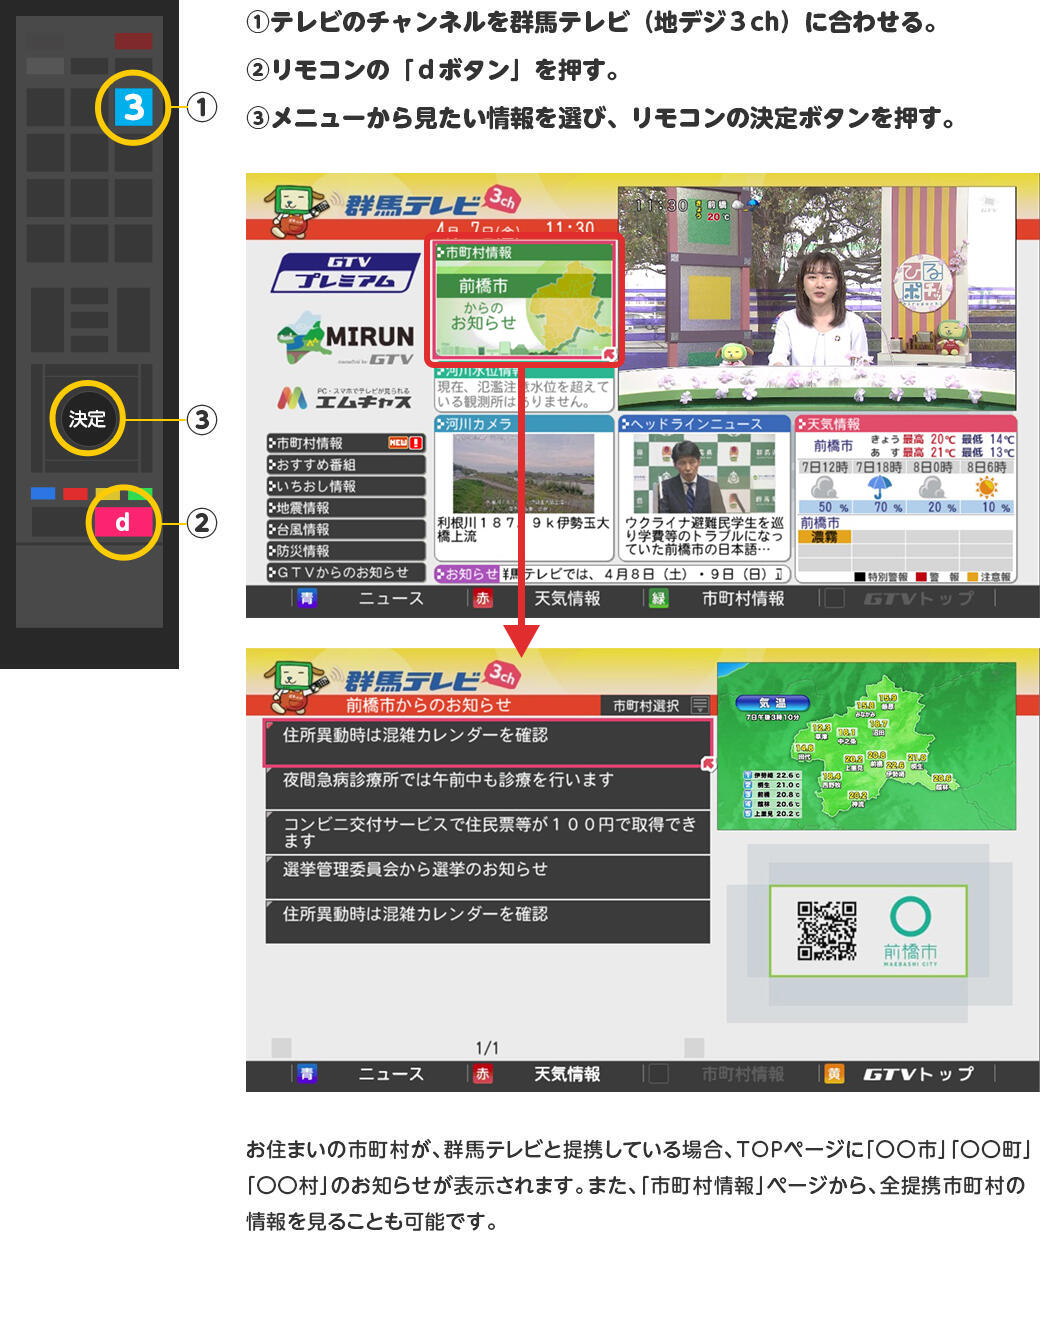Click the QR code in 前橋市 banner
1040x1321 pixels.
coord(826,931)
